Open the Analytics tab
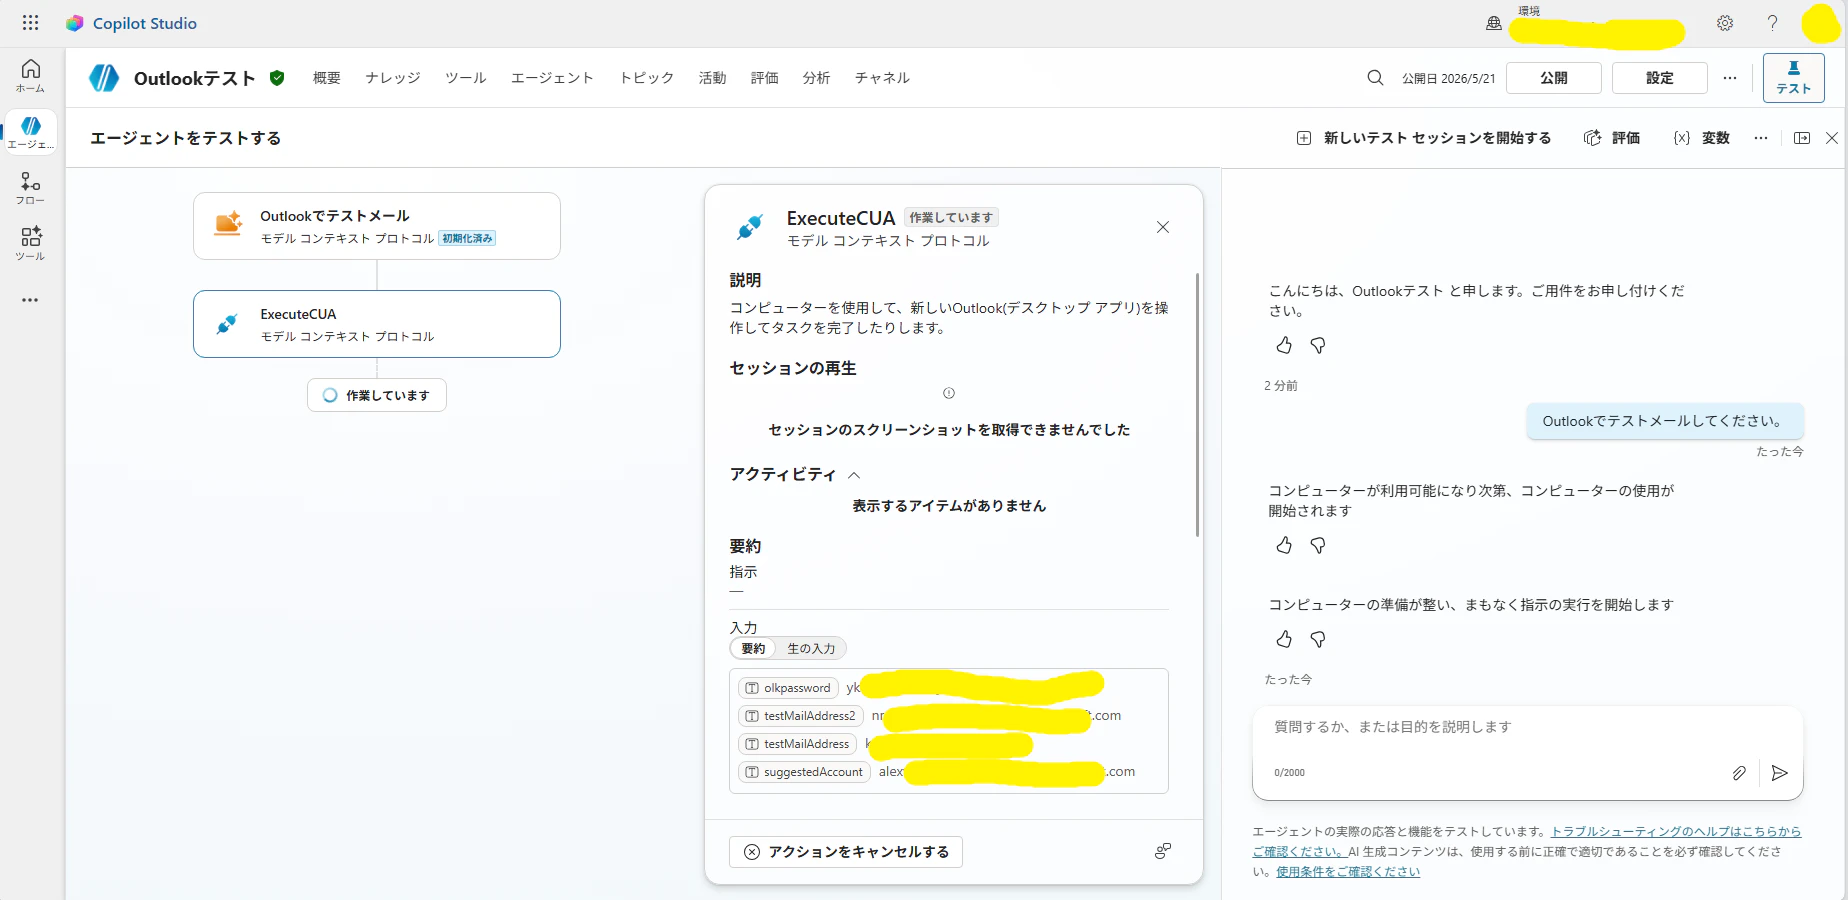The height and width of the screenshot is (900, 1848). click(x=817, y=78)
